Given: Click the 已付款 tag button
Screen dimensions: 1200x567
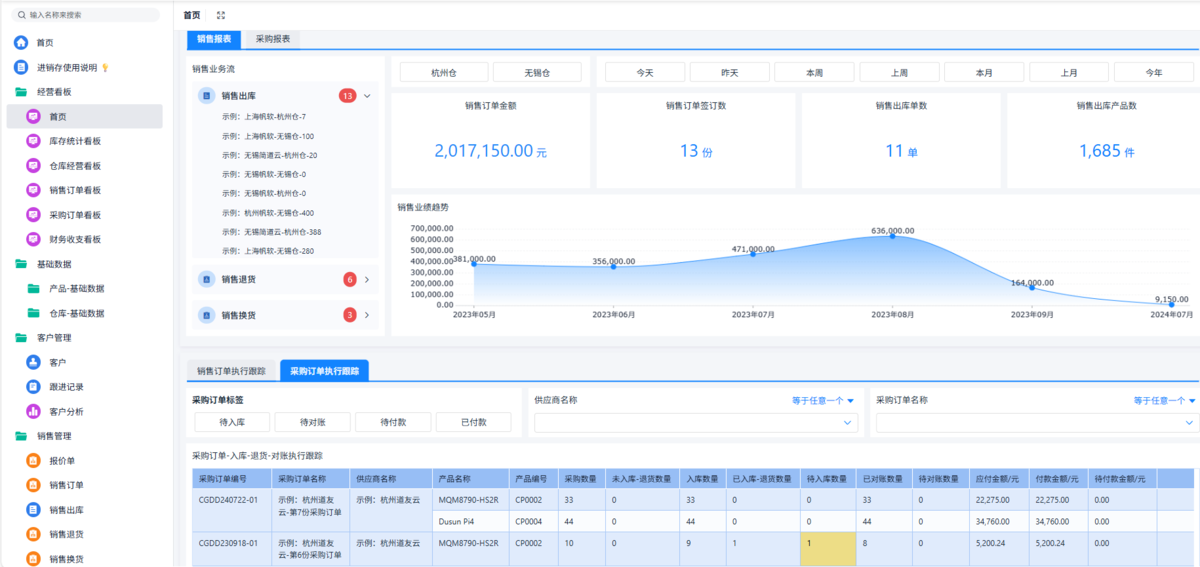Looking at the screenshot, I should (x=473, y=422).
